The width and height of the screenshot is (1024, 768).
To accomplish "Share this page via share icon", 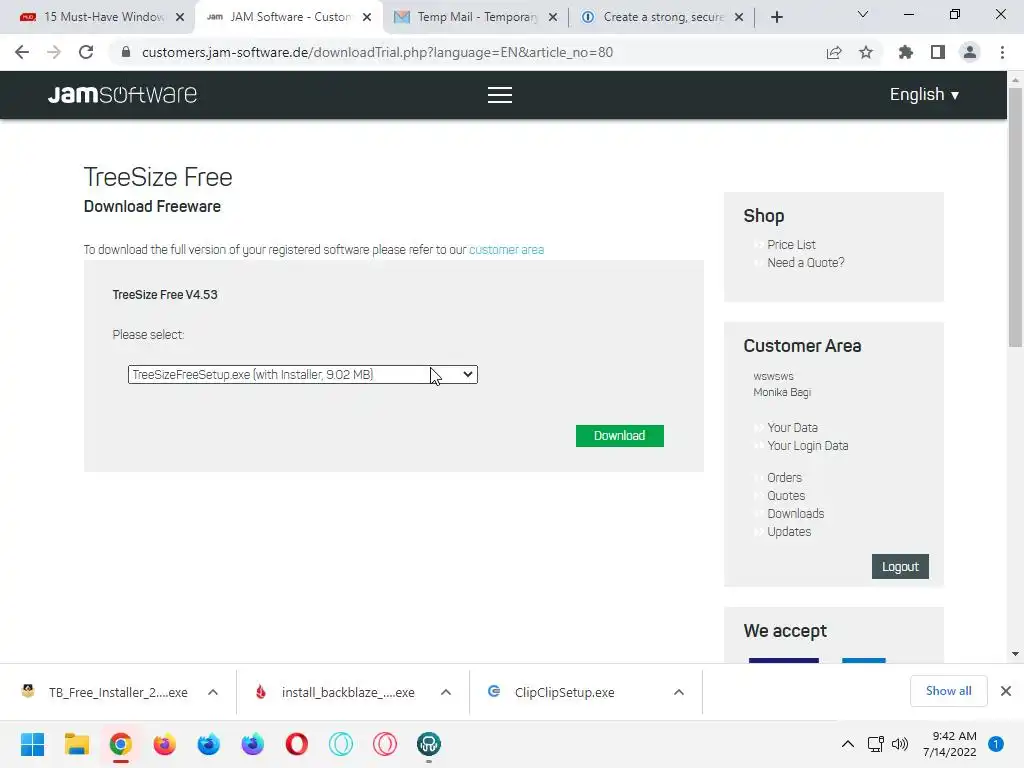I will coord(834,52).
